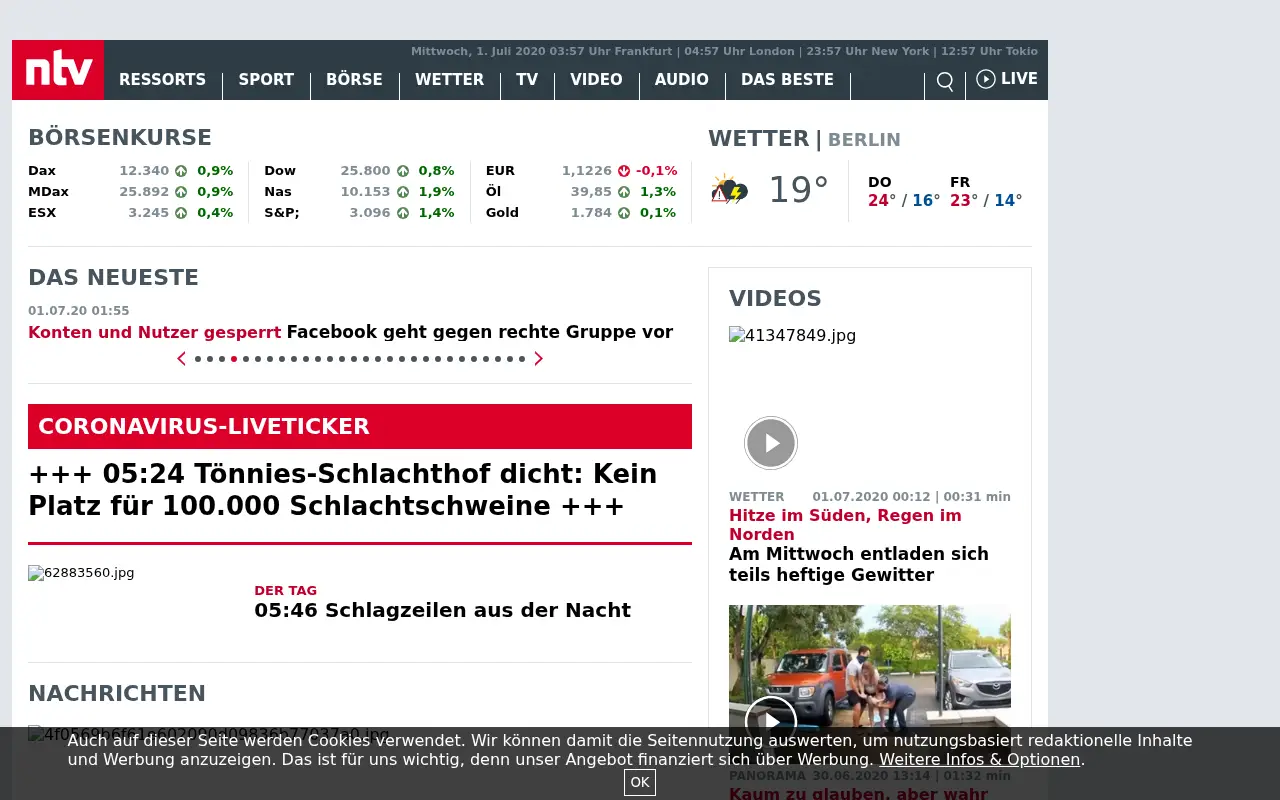Select WETTER in the navigation bar

pos(449,80)
